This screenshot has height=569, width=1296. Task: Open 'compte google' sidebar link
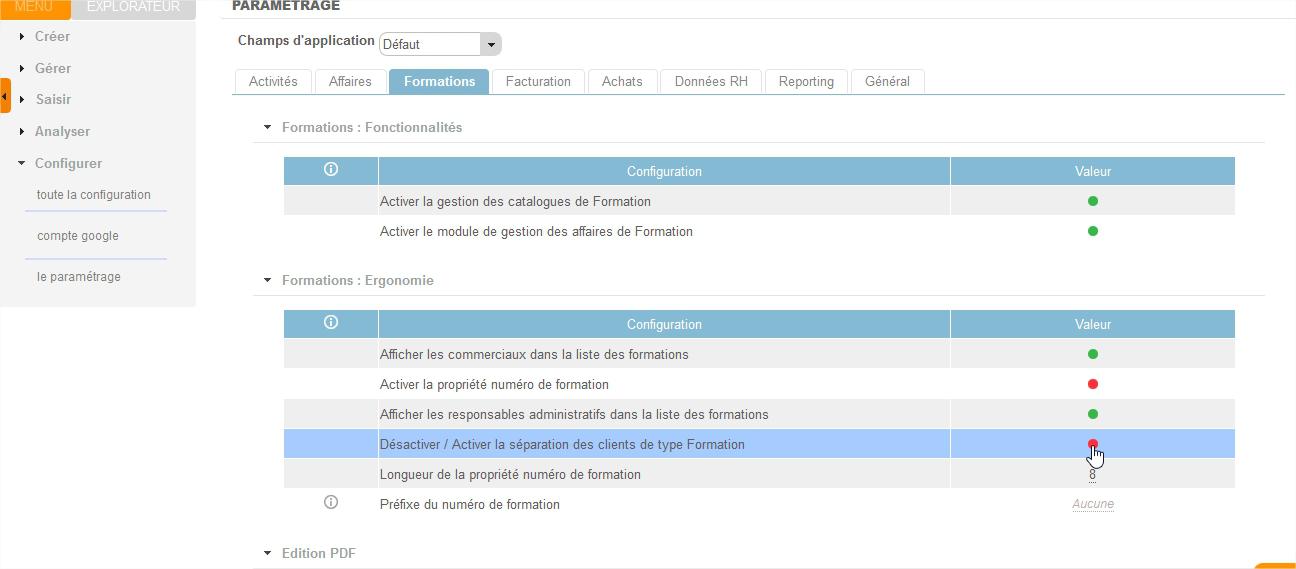pos(78,236)
